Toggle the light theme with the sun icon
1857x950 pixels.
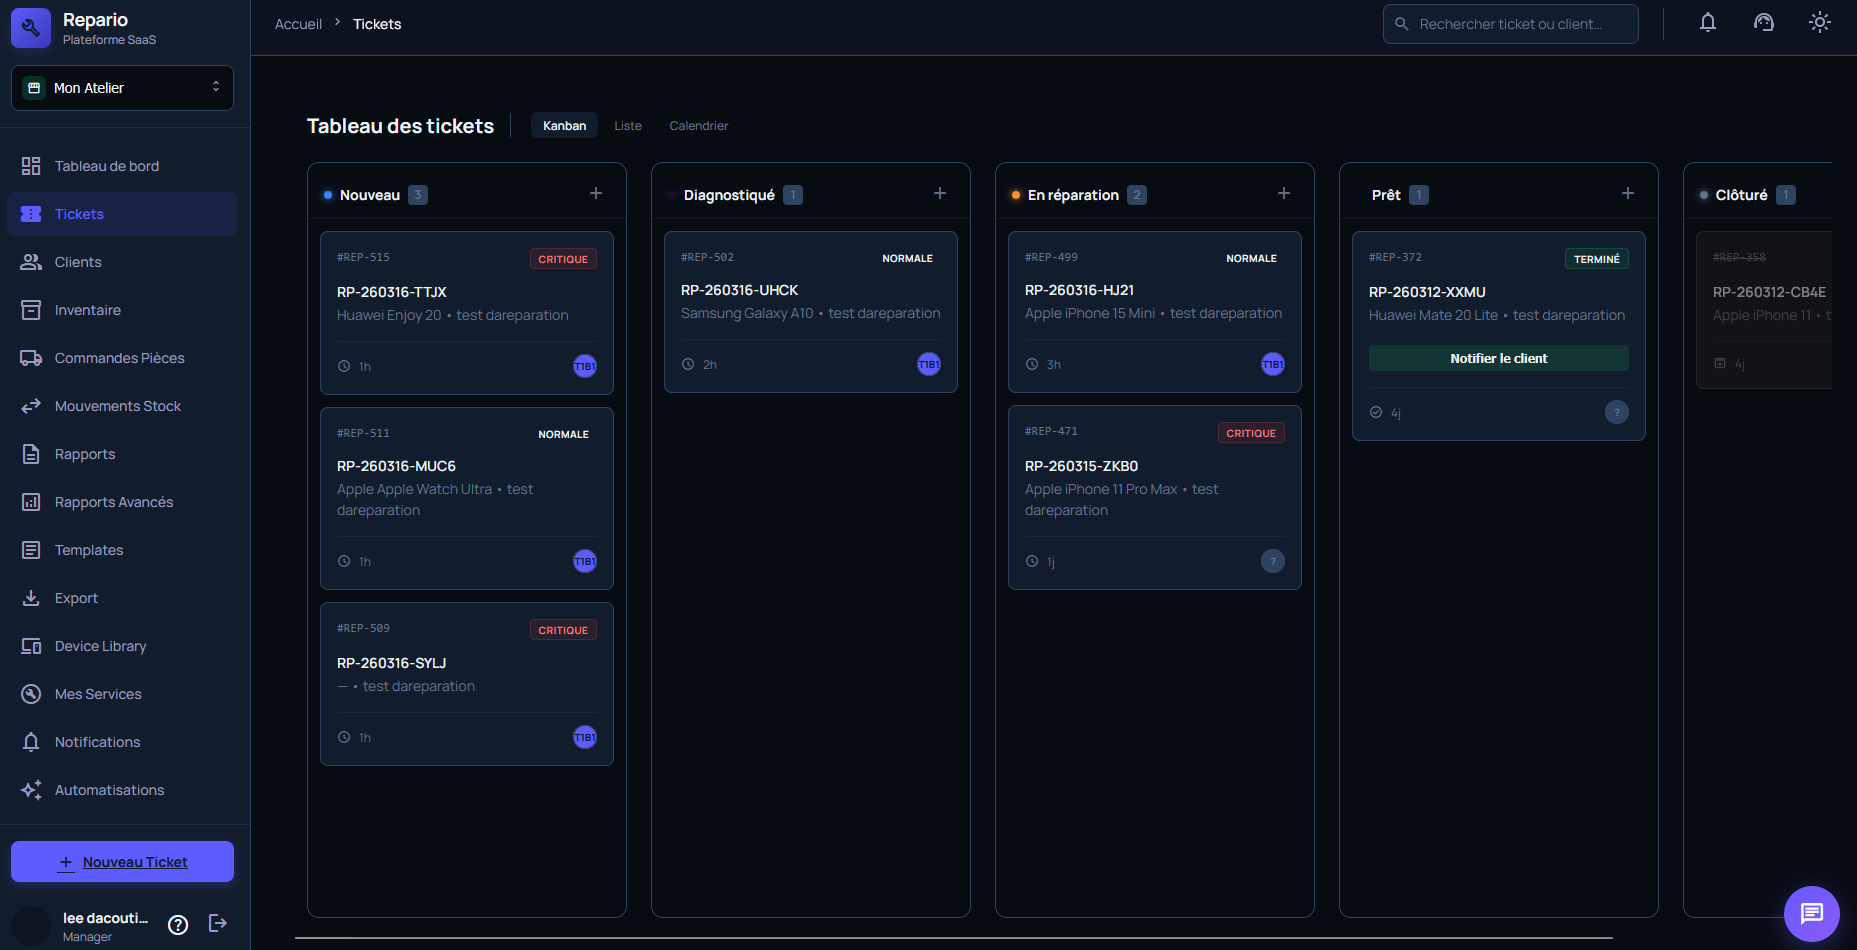[1819, 21]
